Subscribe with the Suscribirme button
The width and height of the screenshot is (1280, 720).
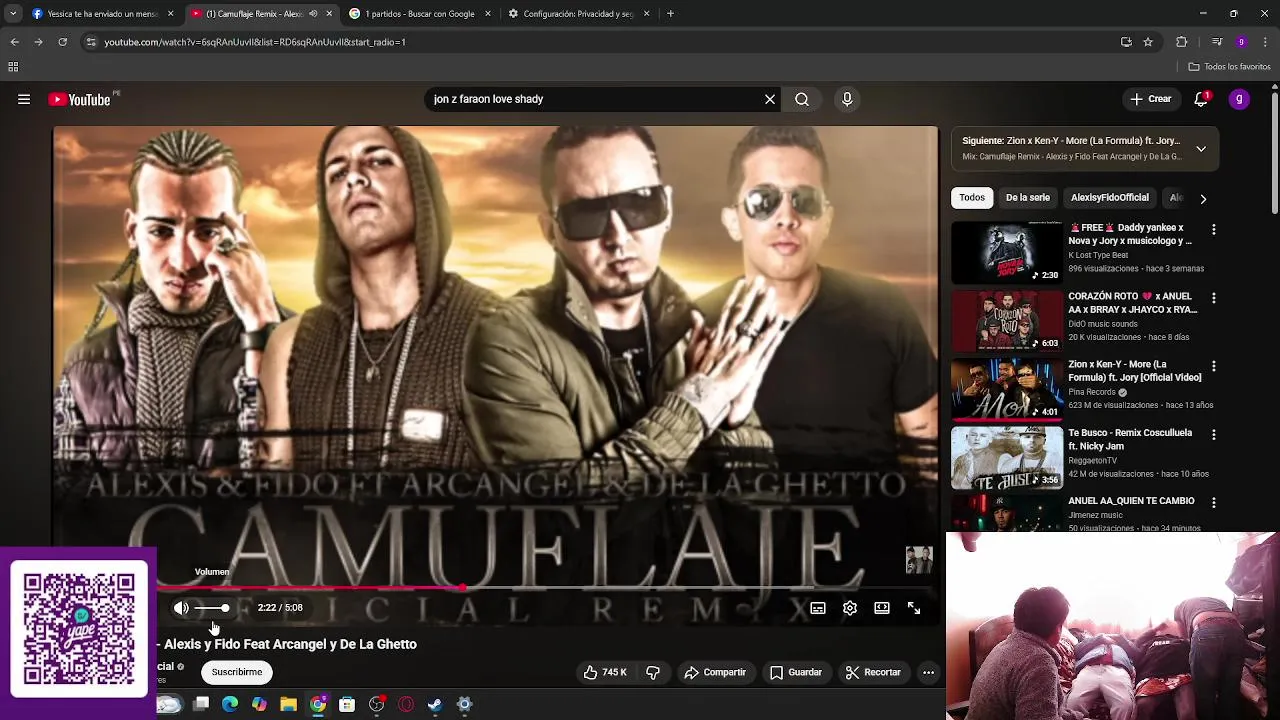(237, 672)
